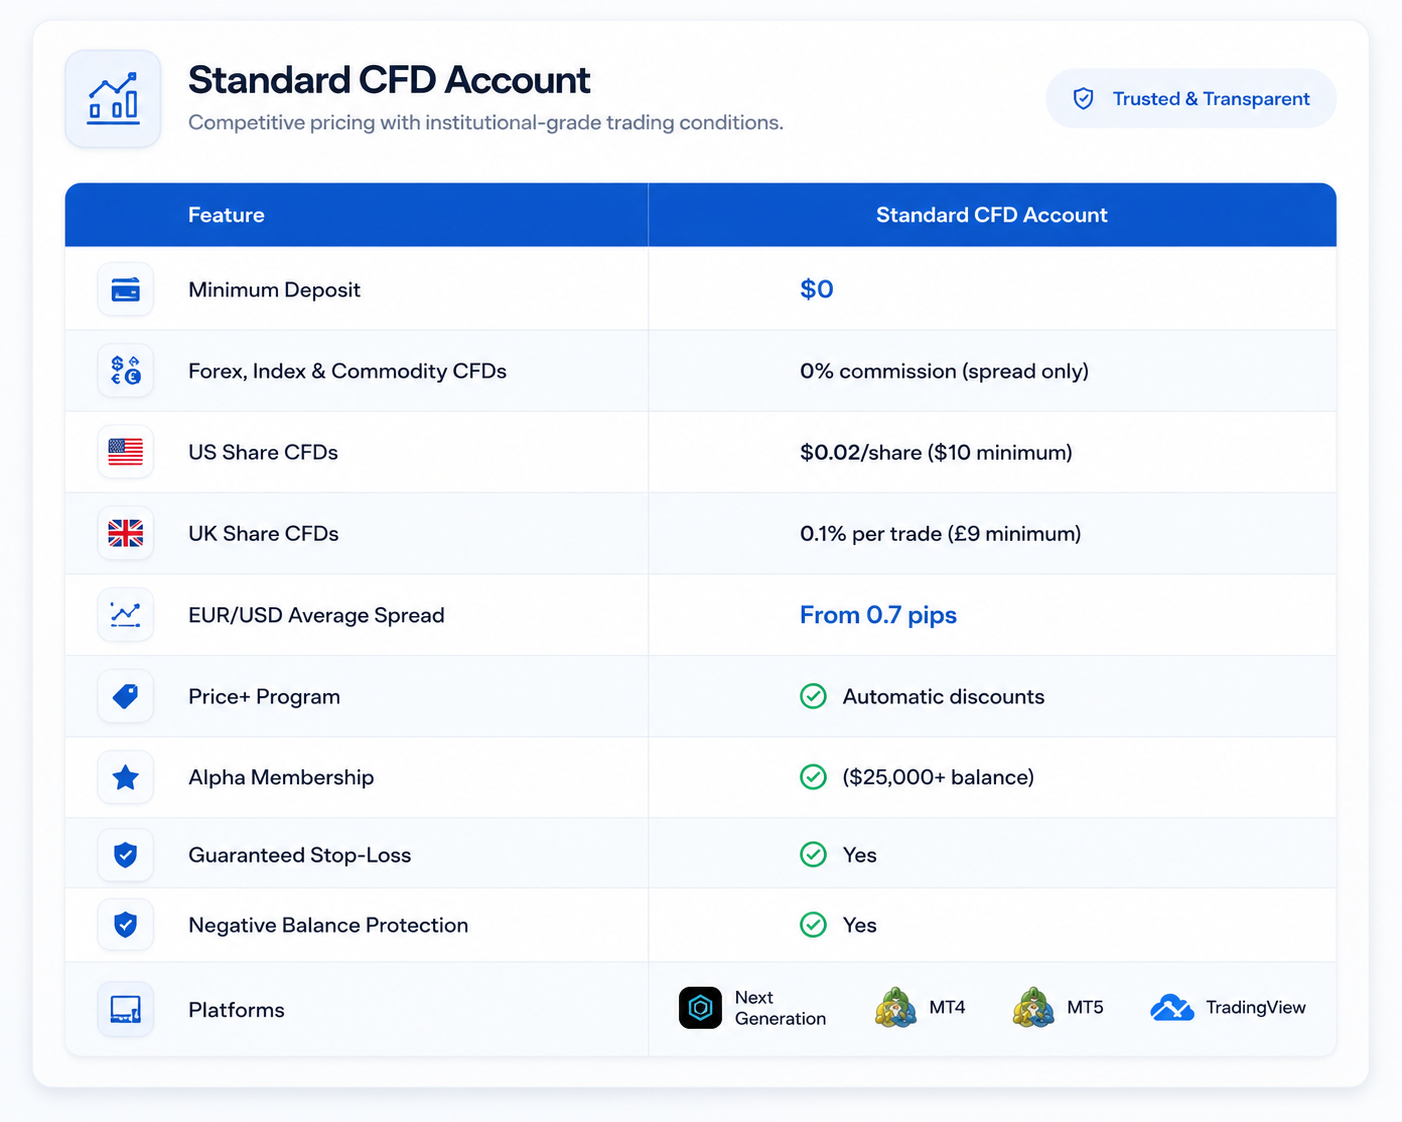The height and width of the screenshot is (1122, 1402).
Task: Click the Alpha Membership label
Action: pyautogui.click(x=281, y=777)
